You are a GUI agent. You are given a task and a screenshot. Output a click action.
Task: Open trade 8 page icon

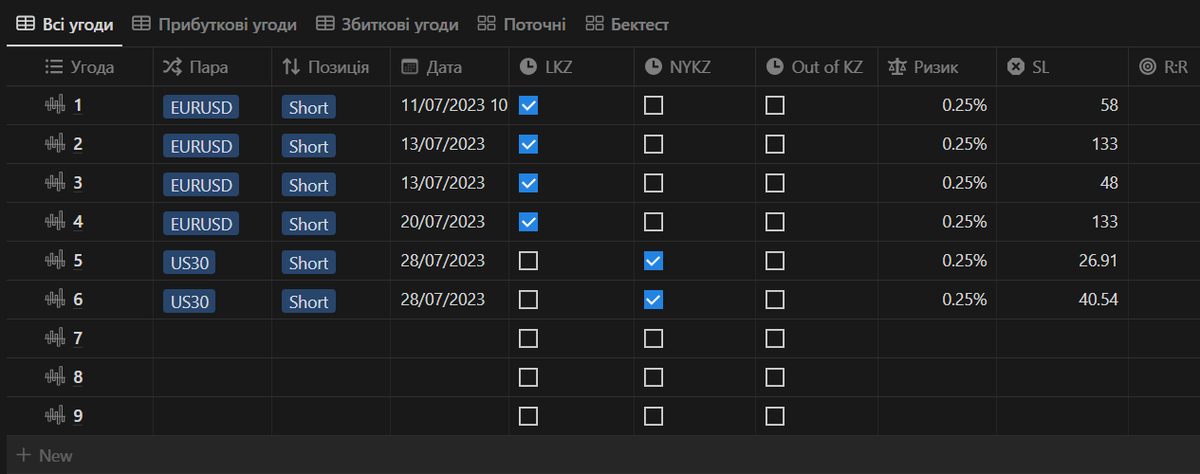[55, 377]
